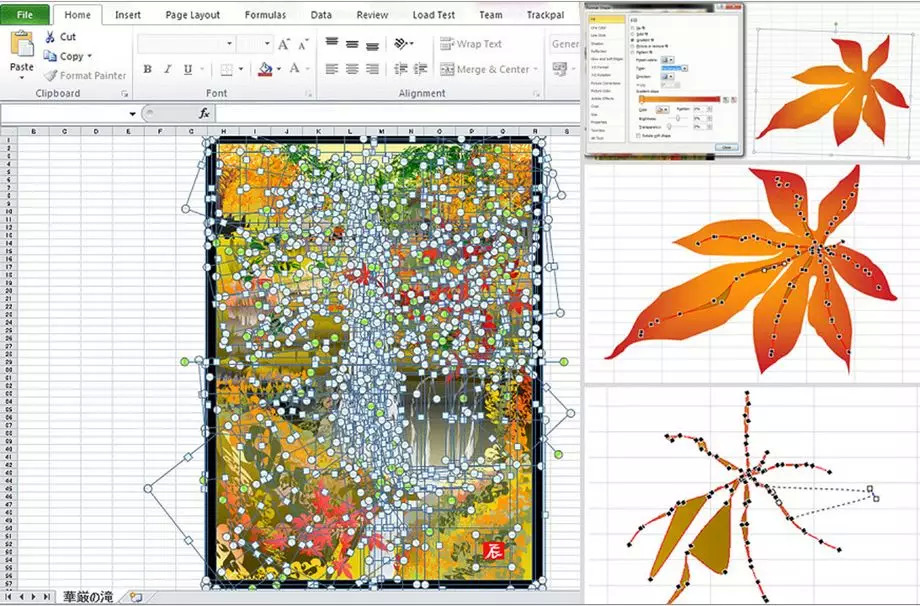
Task: Click the increase indent icon
Action: (420, 69)
